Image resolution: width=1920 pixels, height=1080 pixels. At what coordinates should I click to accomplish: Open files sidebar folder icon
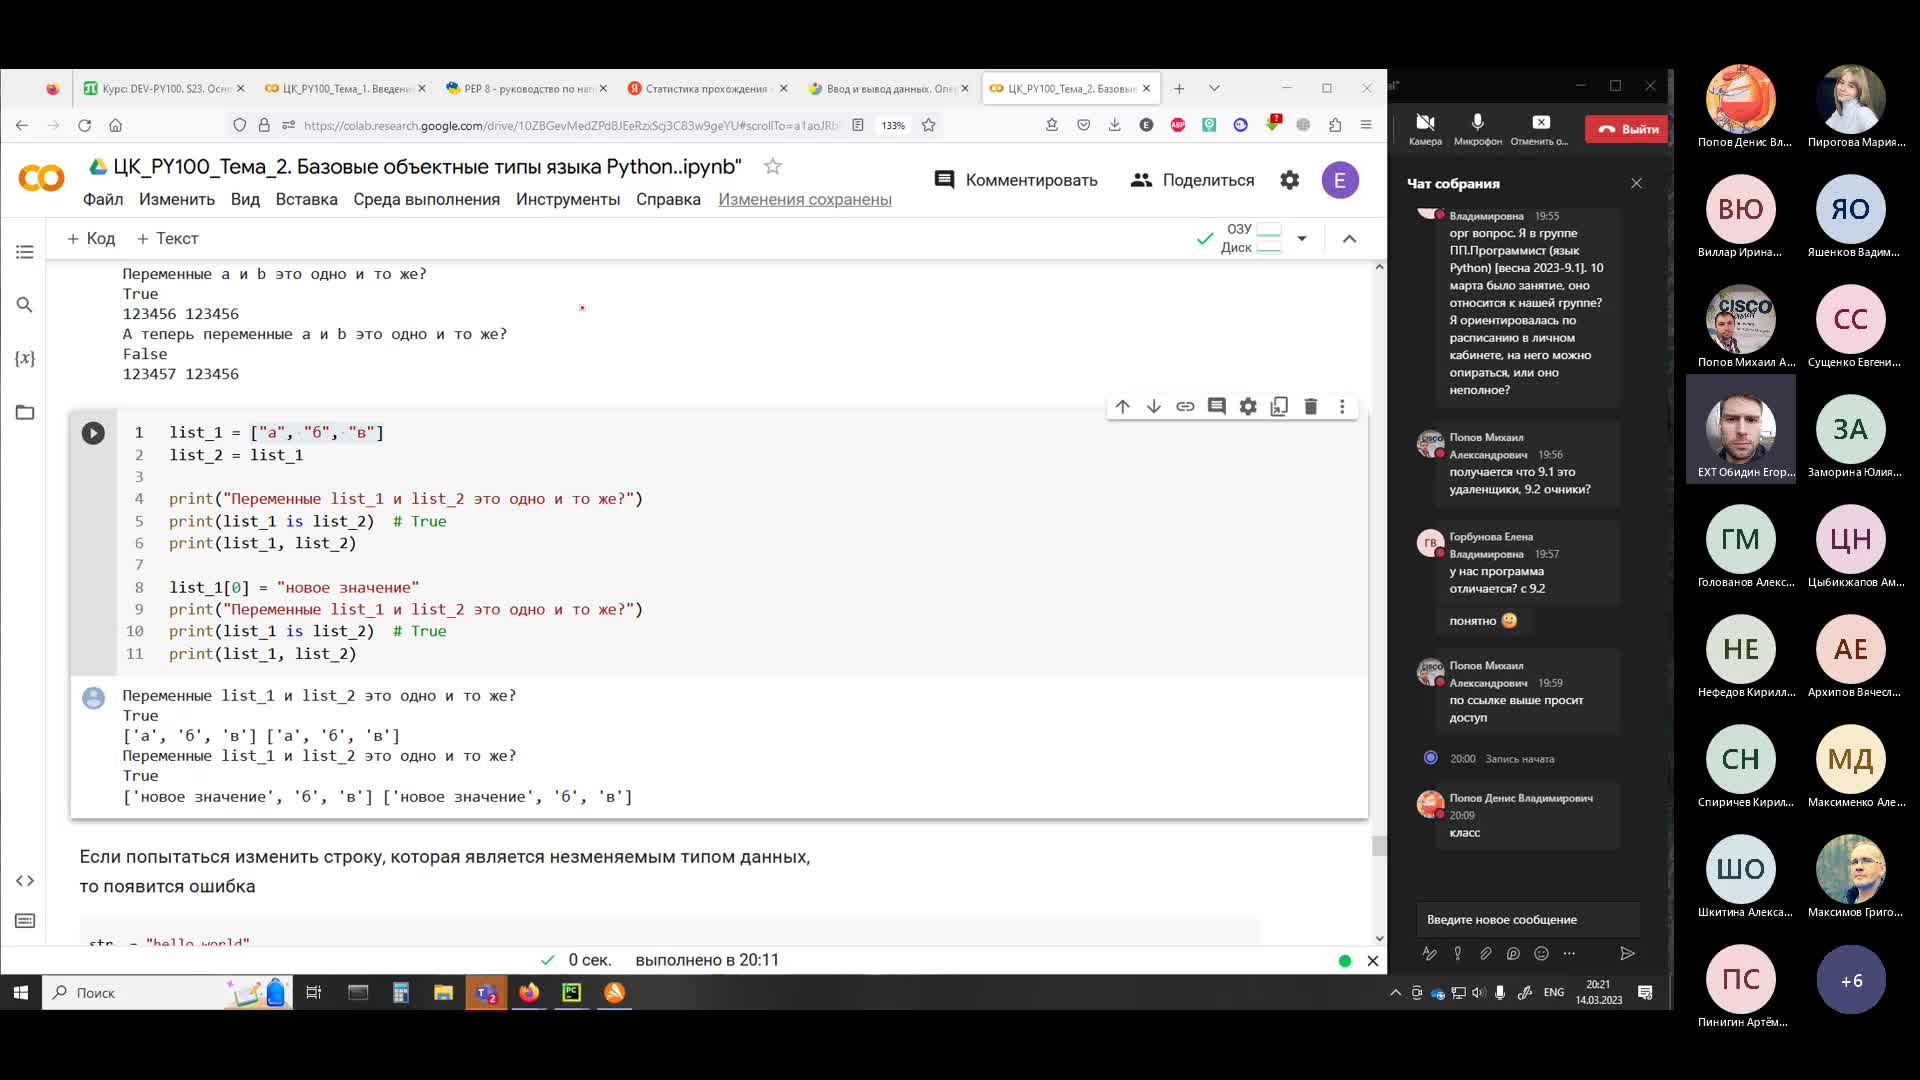[25, 412]
